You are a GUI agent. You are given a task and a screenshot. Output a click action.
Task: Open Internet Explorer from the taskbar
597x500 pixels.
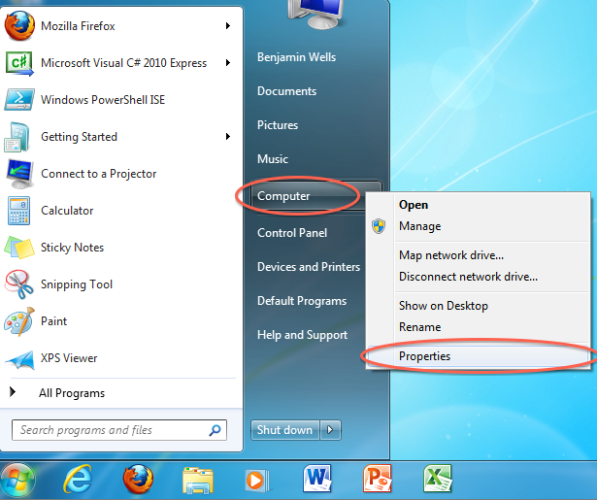tap(78, 479)
